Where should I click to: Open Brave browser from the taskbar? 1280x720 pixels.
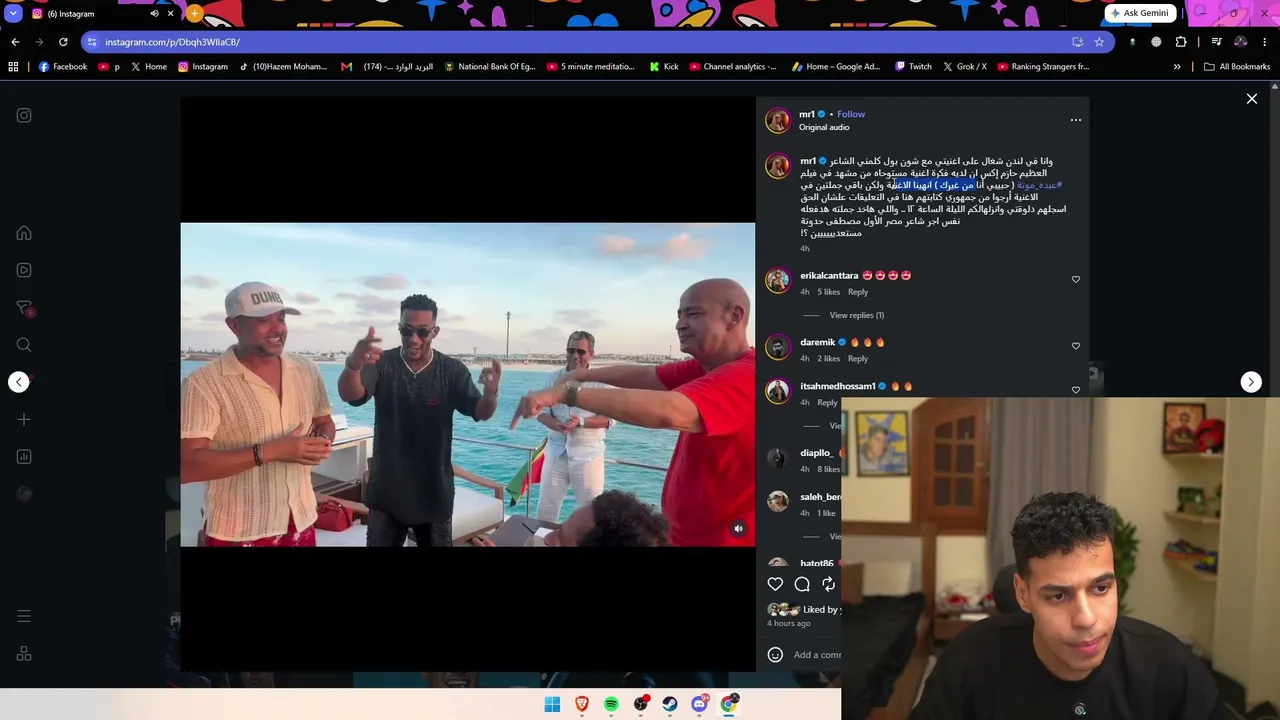[582, 704]
